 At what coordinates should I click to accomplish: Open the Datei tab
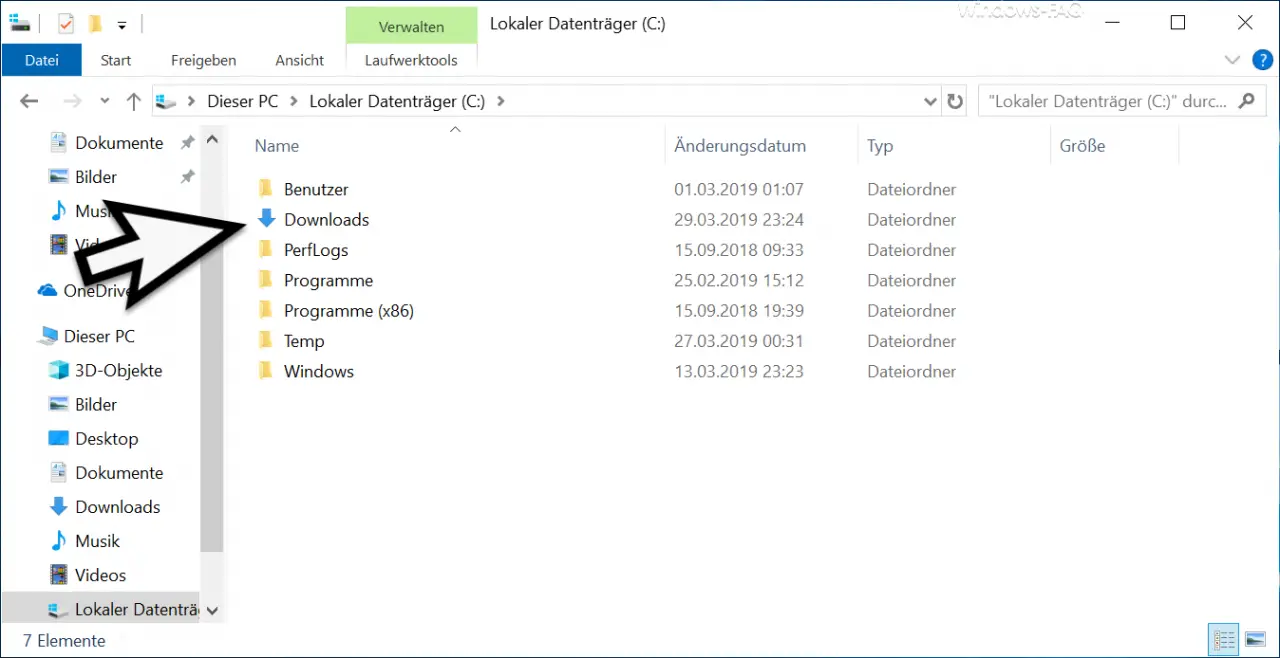(42, 60)
